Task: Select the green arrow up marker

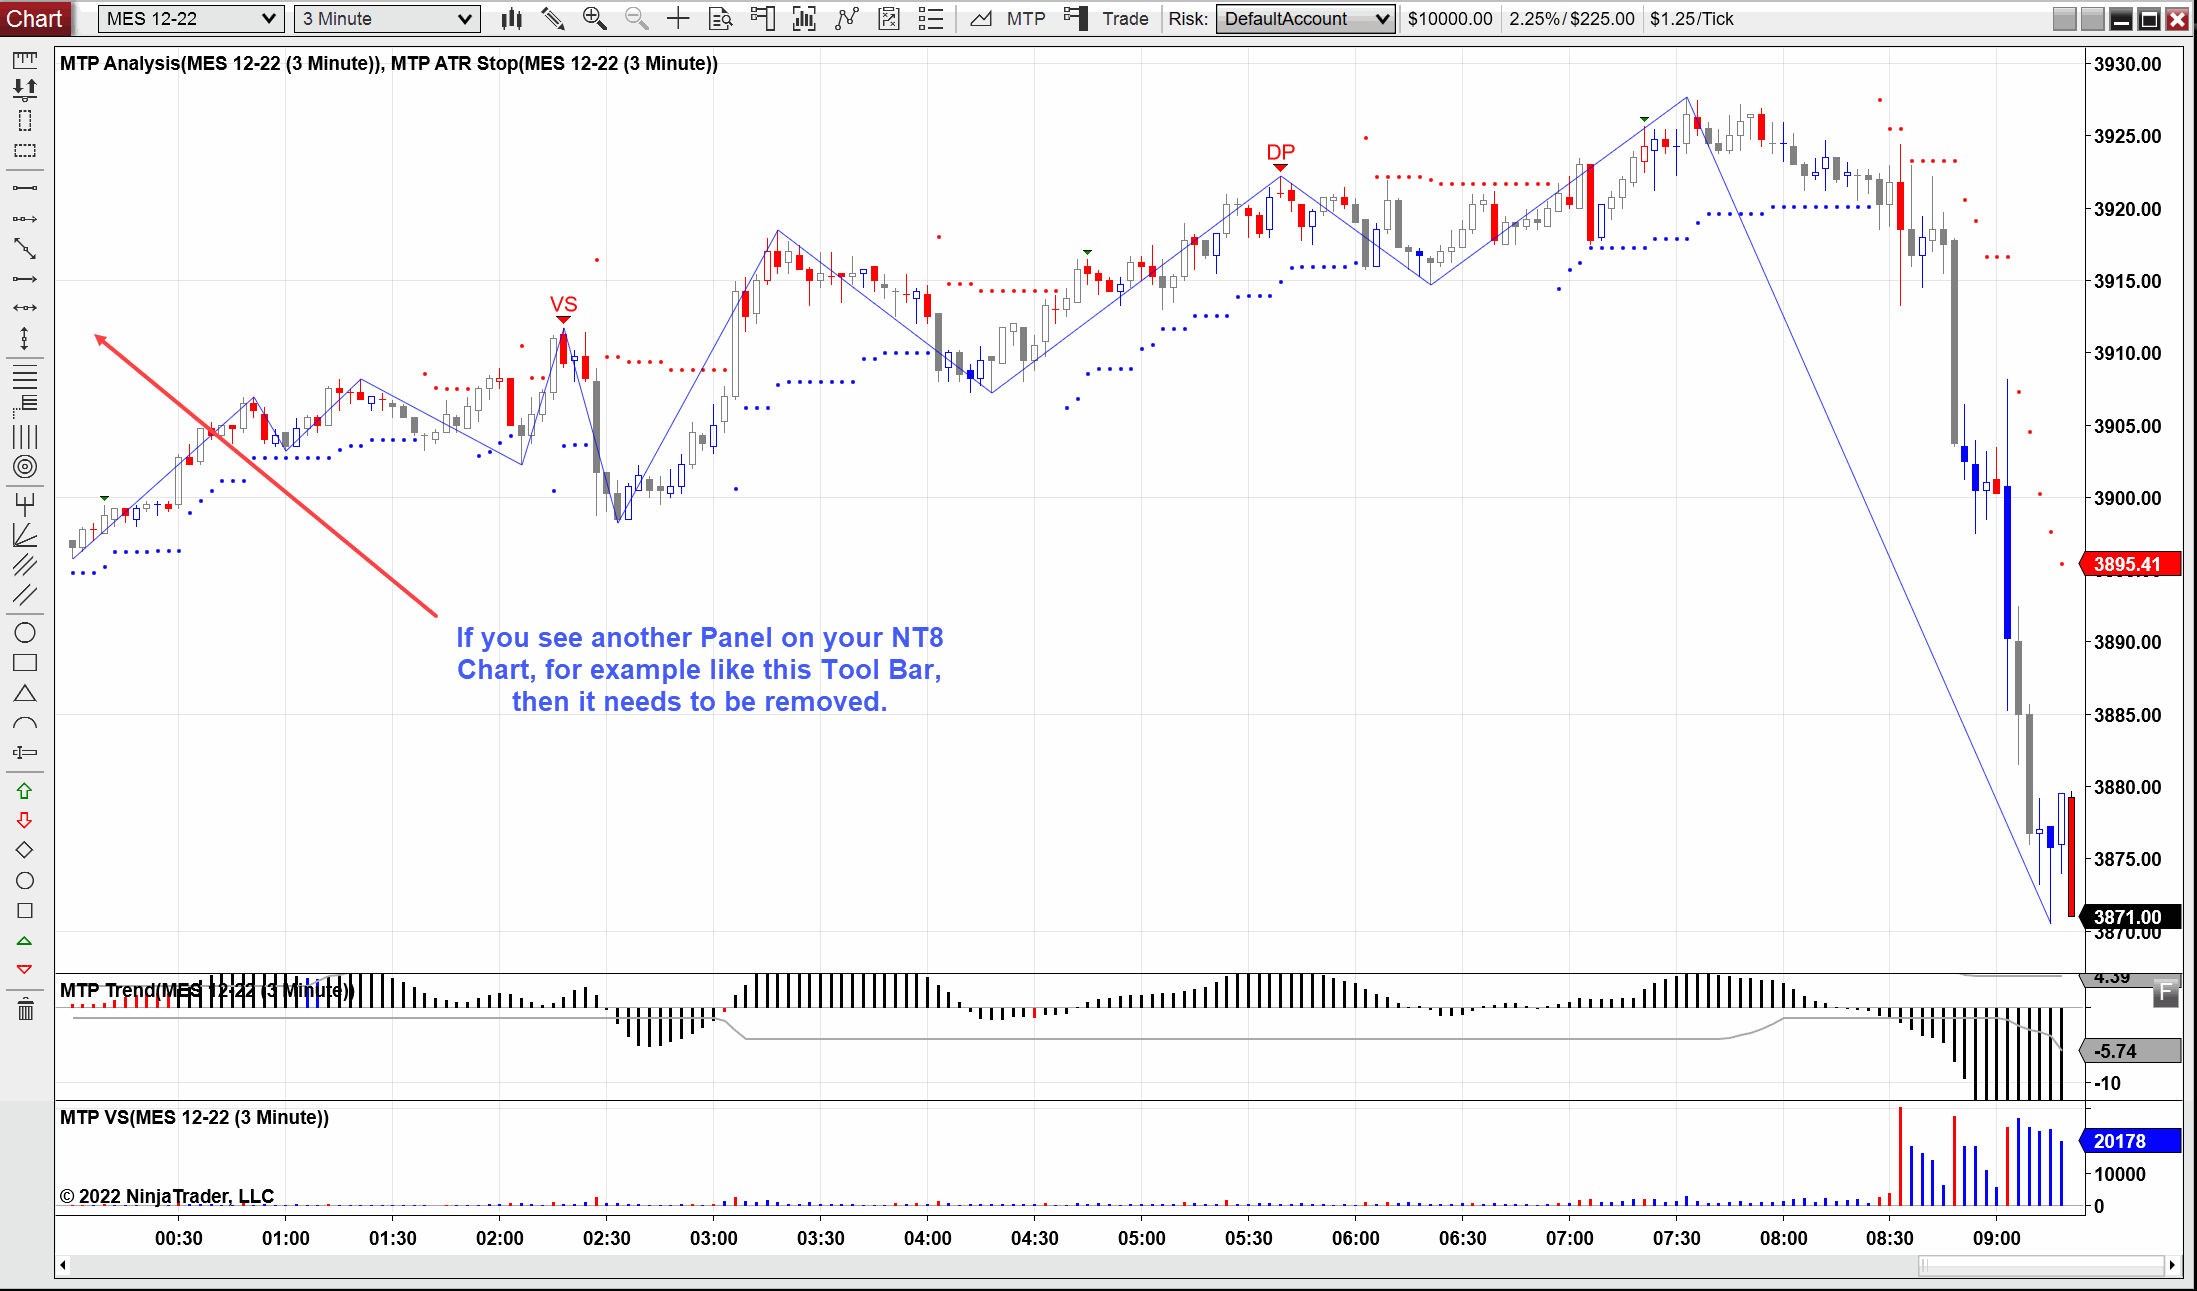Action: click(25, 791)
